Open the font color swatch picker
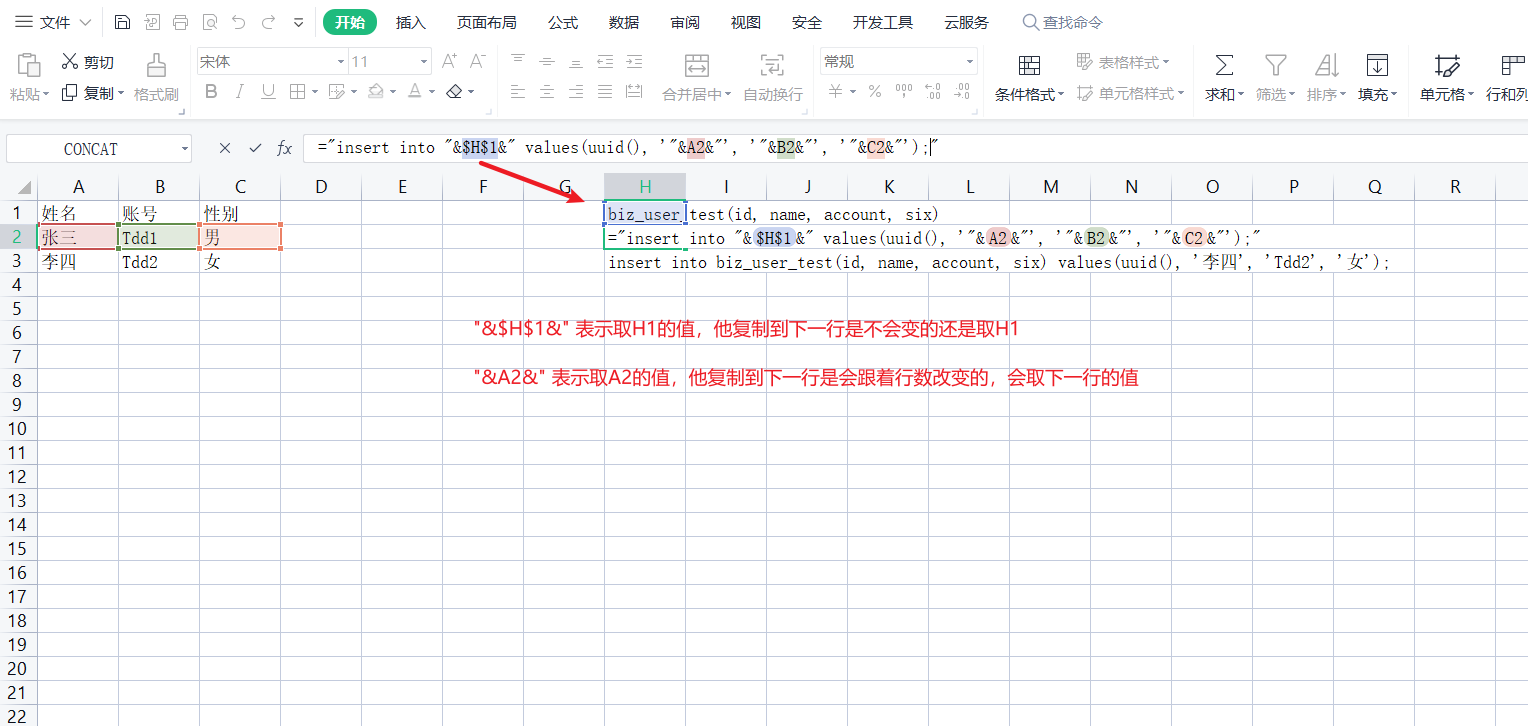This screenshot has height=726, width=1528. click(416, 90)
